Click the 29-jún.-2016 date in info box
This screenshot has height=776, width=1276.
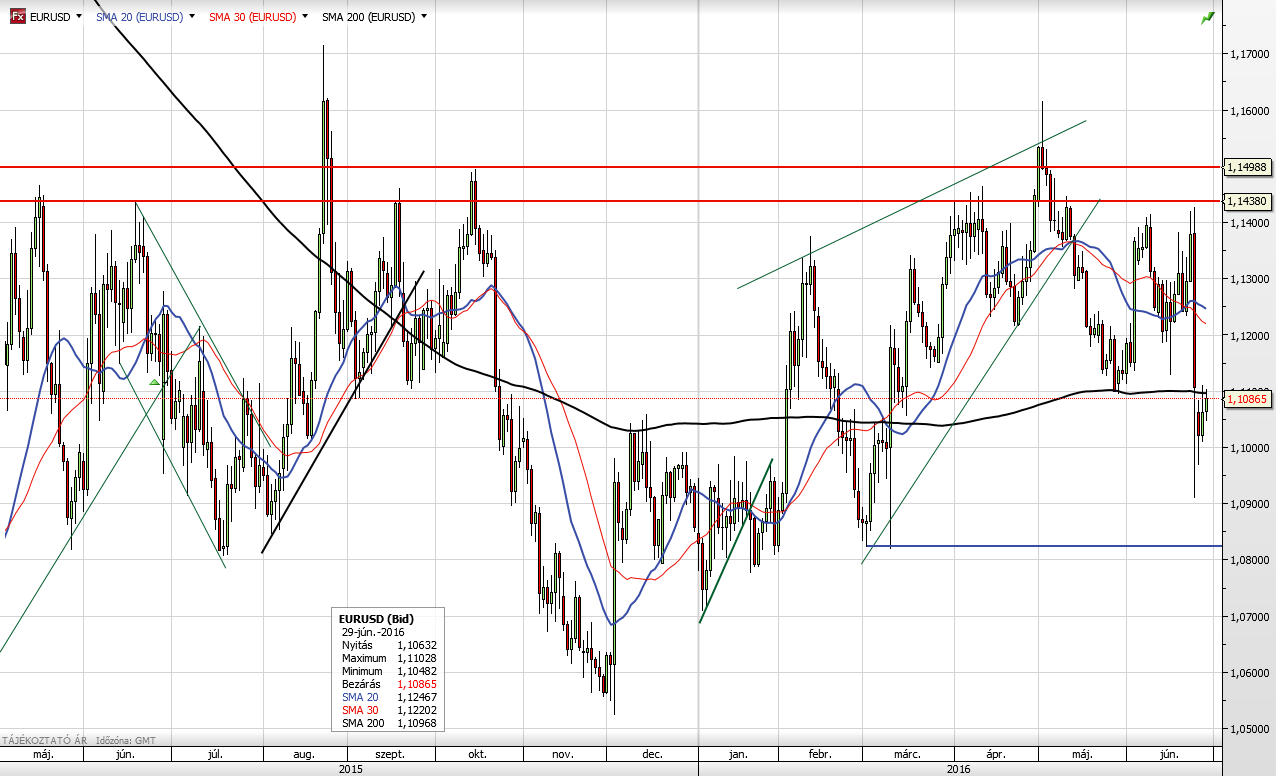click(x=371, y=633)
